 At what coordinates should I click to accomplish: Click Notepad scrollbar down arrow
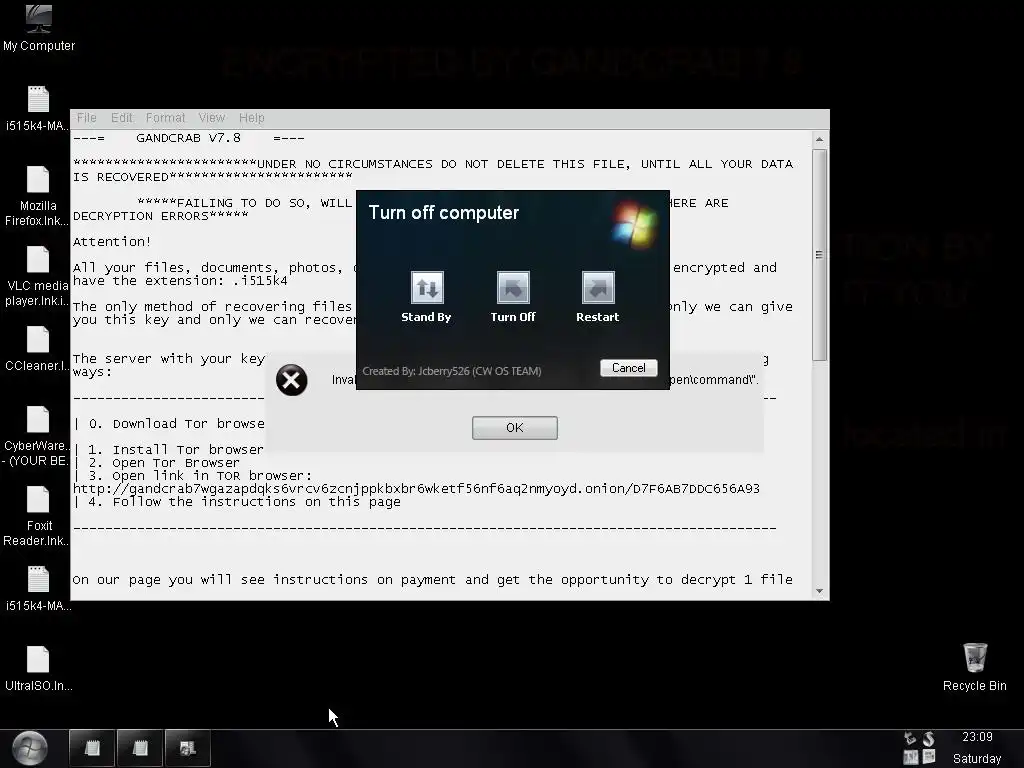click(820, 591)
